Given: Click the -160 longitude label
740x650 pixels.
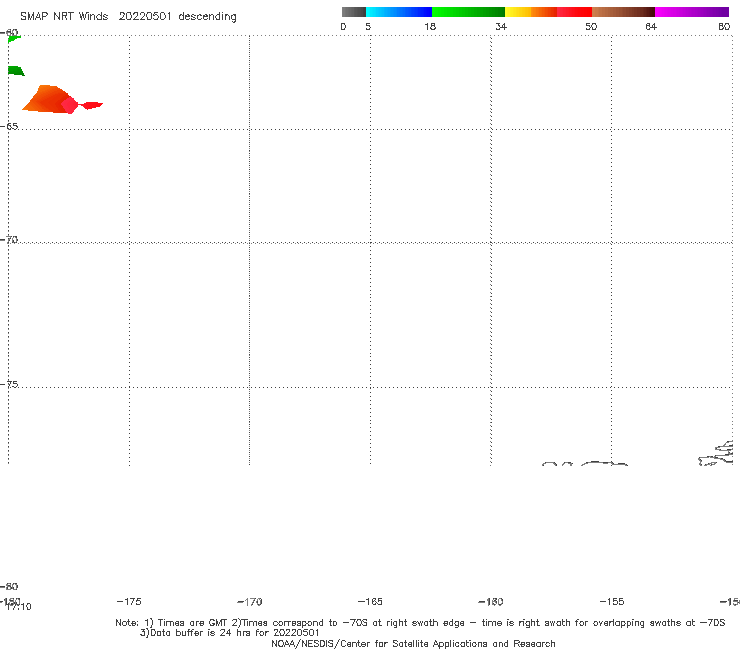Looking at the screenshot, I should pos(491,602).
